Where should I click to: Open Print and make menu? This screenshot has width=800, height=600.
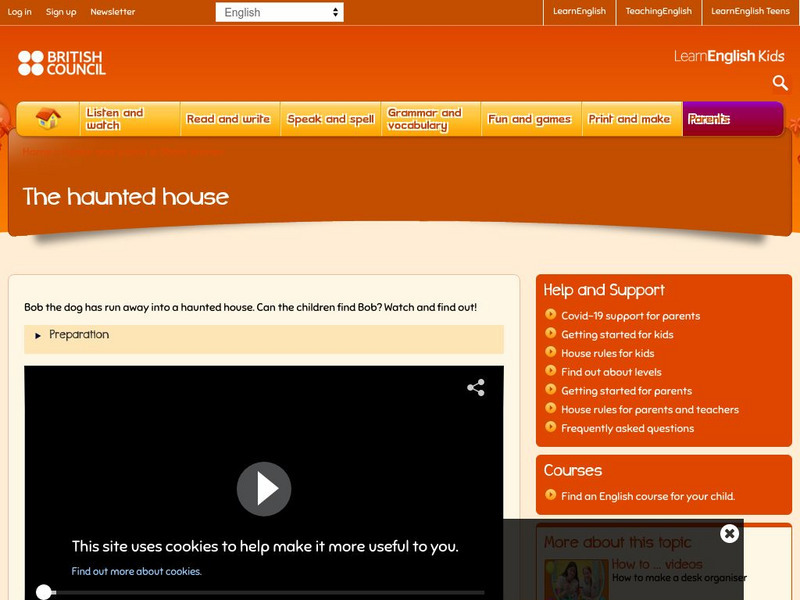click(x=630, y=119)
